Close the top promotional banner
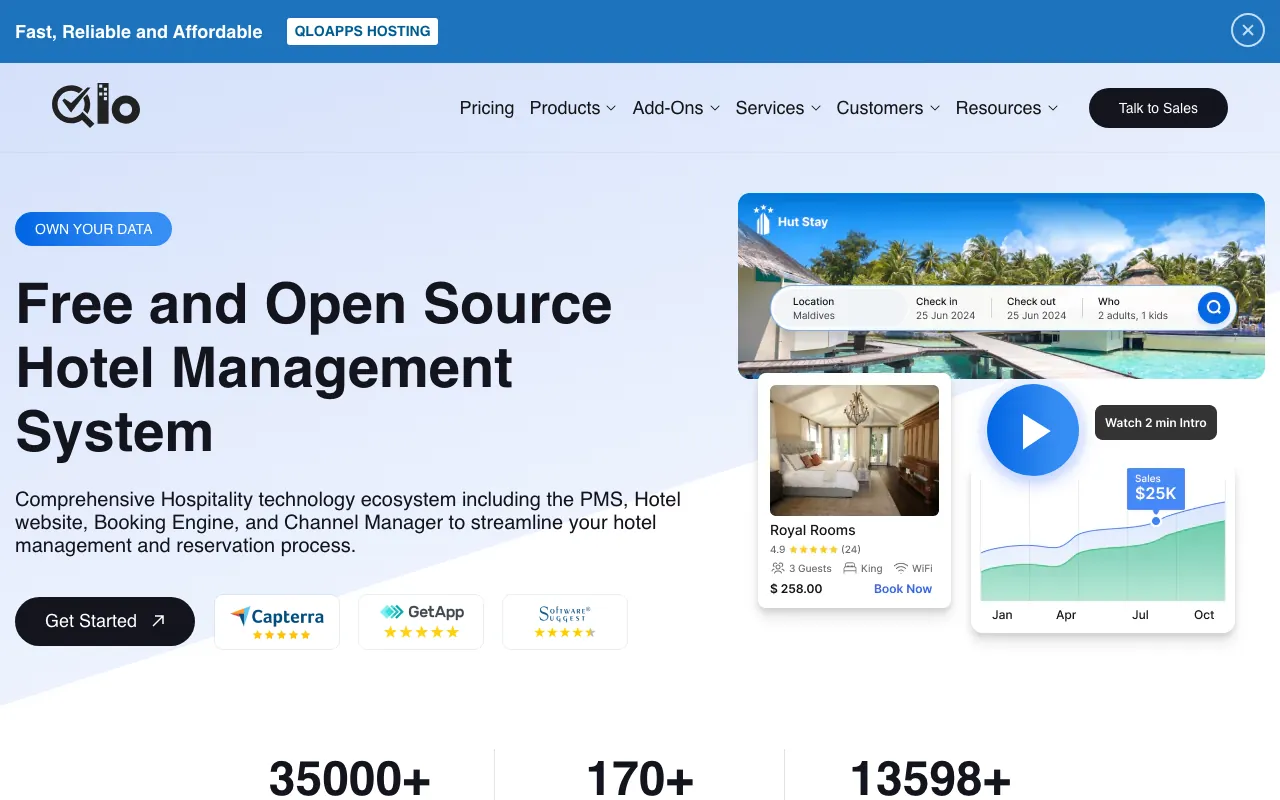 coord(1247,30)
